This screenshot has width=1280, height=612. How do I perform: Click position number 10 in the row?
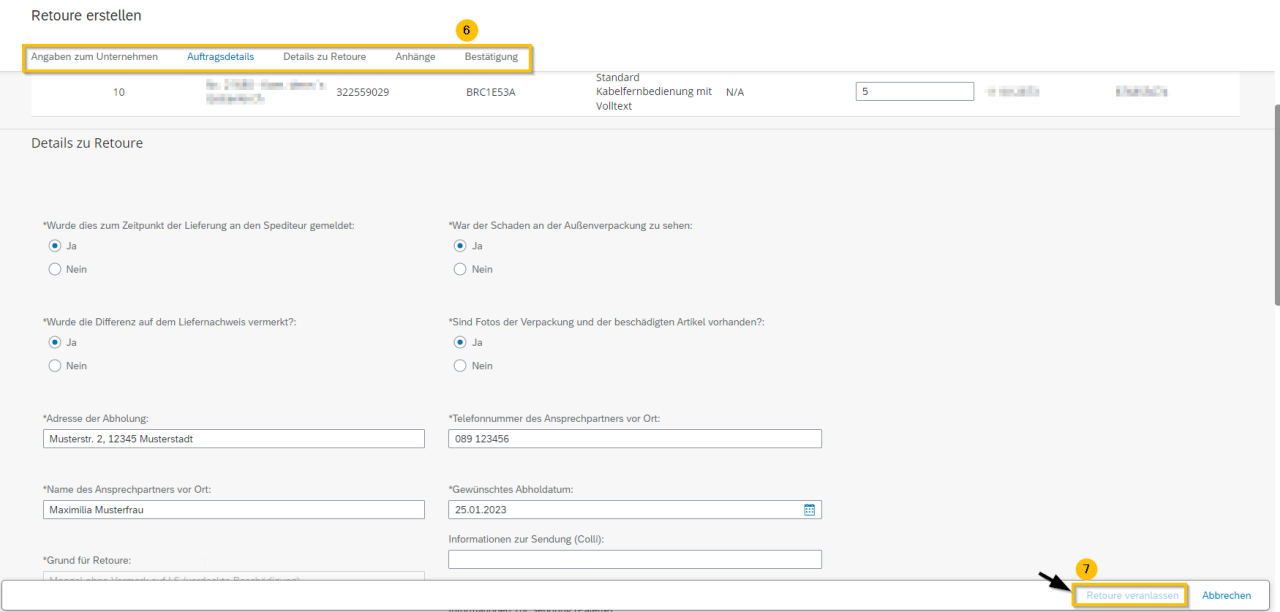(119, 92)
